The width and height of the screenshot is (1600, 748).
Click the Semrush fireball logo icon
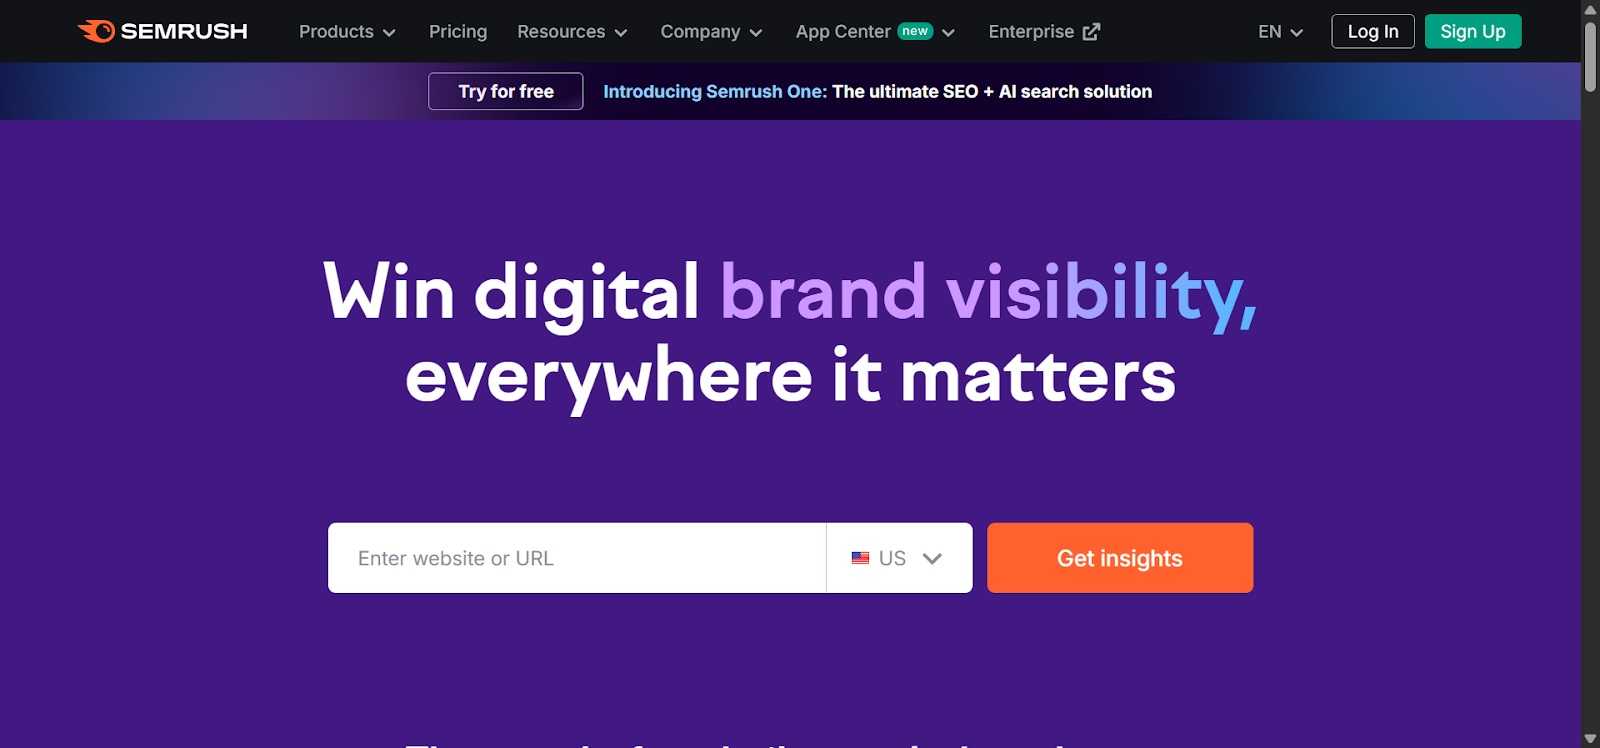[97, 31]
